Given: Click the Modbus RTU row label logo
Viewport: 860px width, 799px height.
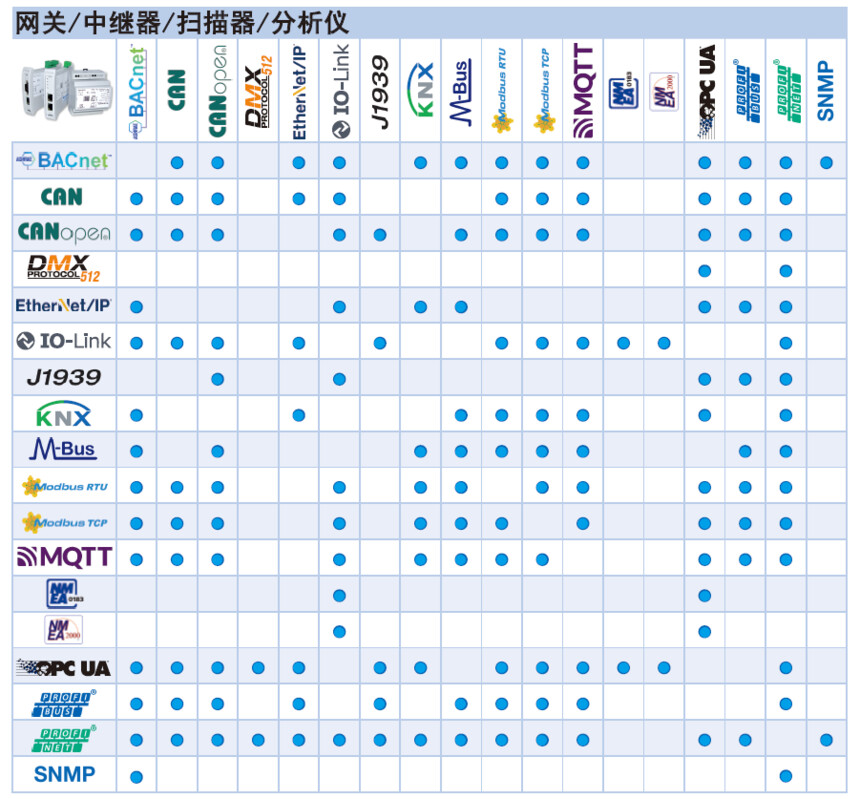Looking at the screenshot, I should coord(65,486).
